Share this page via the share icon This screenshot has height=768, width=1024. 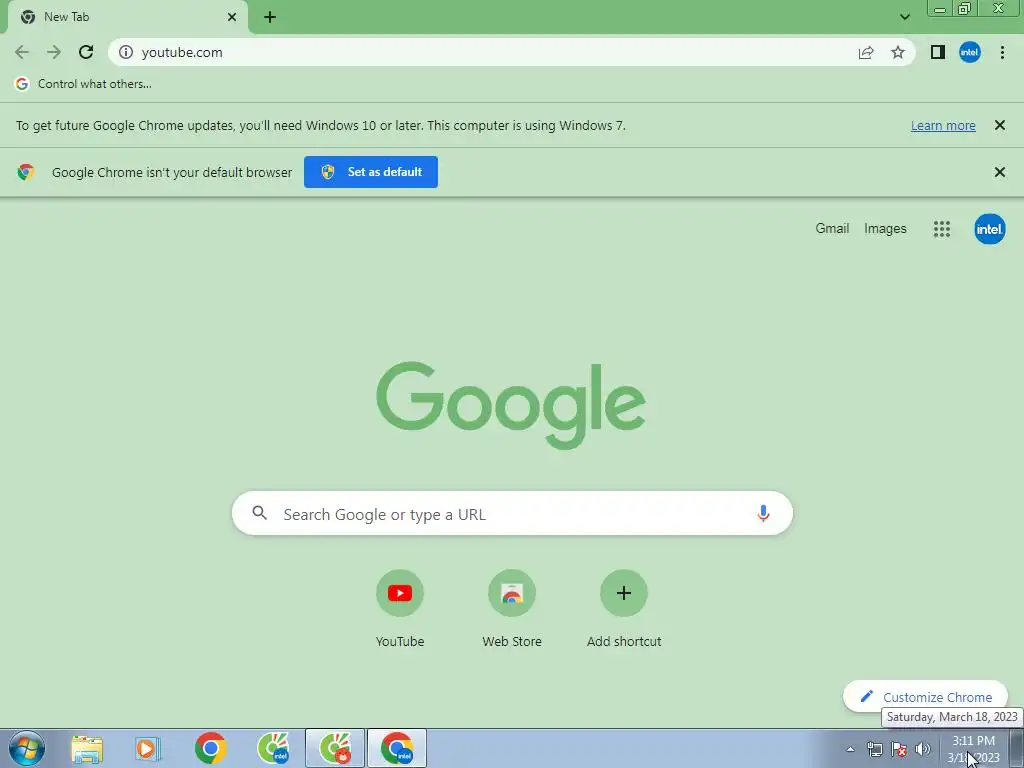(866, 52)
